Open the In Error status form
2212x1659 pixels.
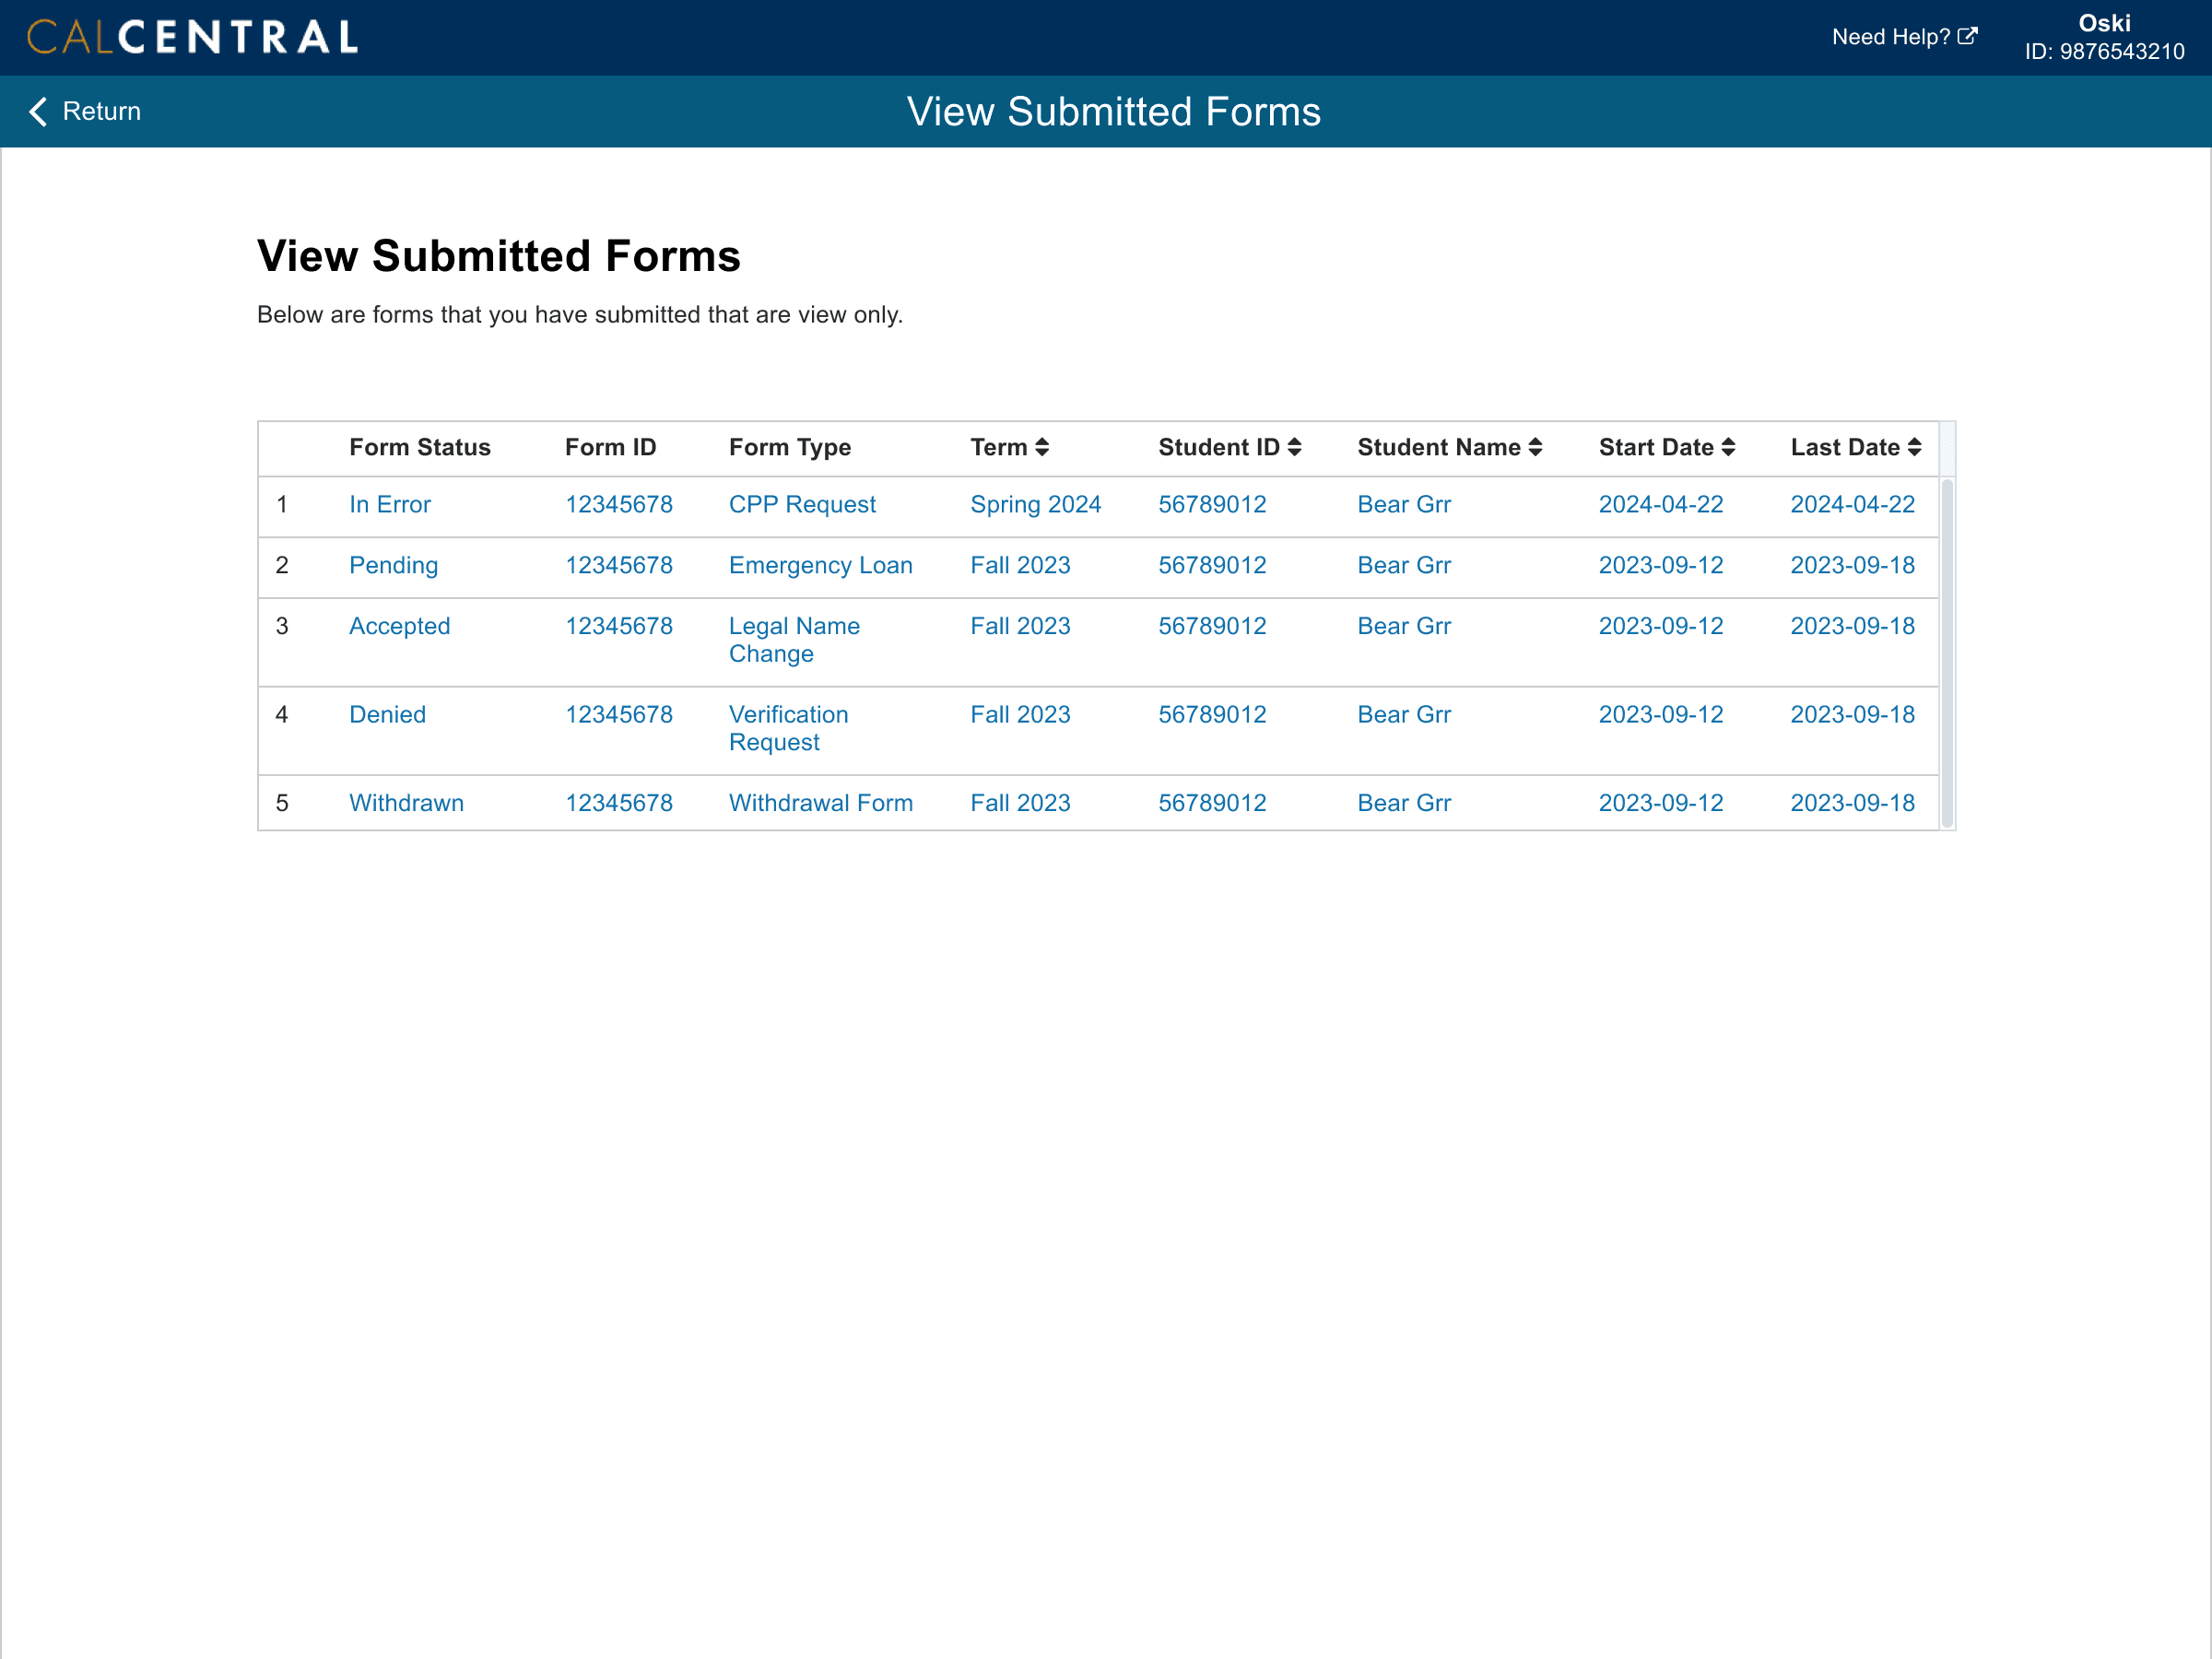[389, 504]
